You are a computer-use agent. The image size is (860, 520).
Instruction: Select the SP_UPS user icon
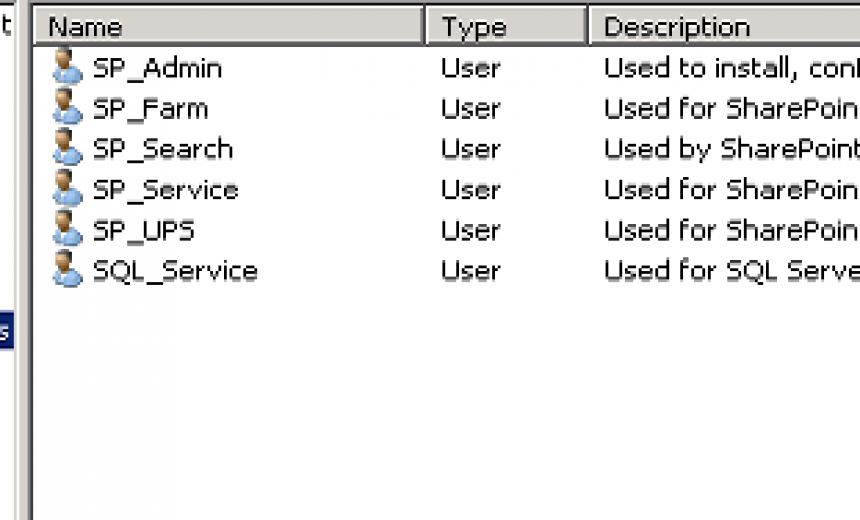pos(67,228)
